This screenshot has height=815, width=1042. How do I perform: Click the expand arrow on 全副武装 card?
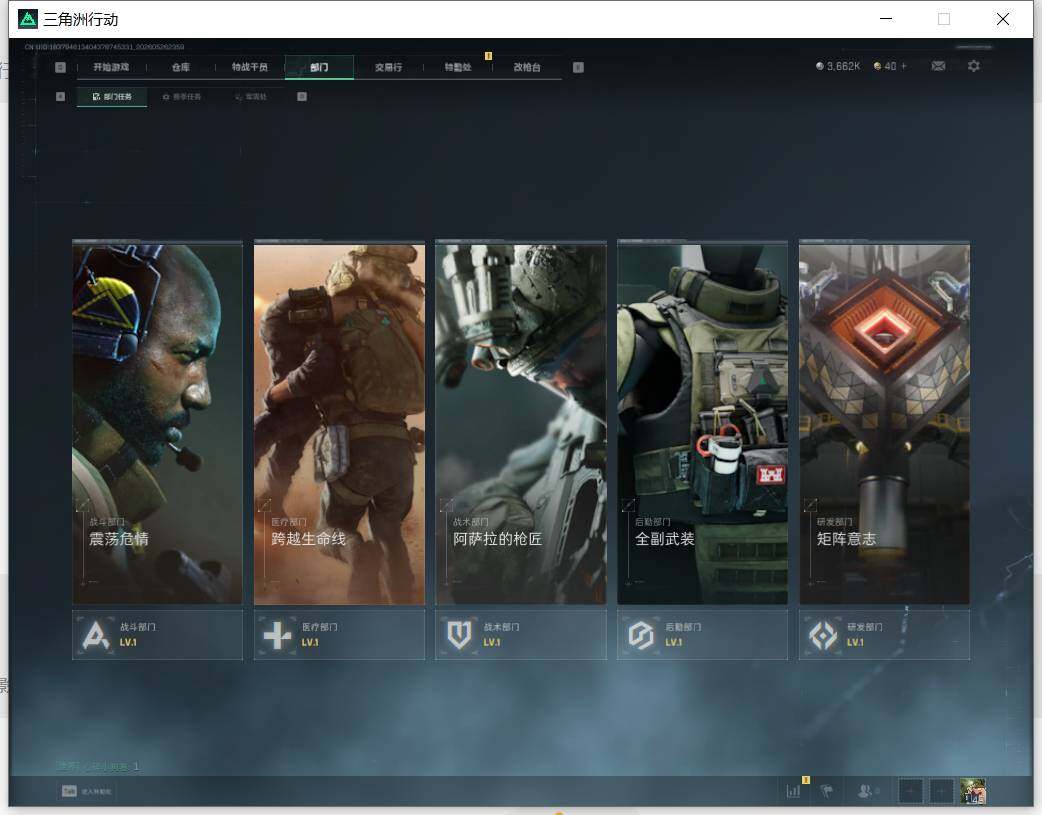[x=628, y=505]
